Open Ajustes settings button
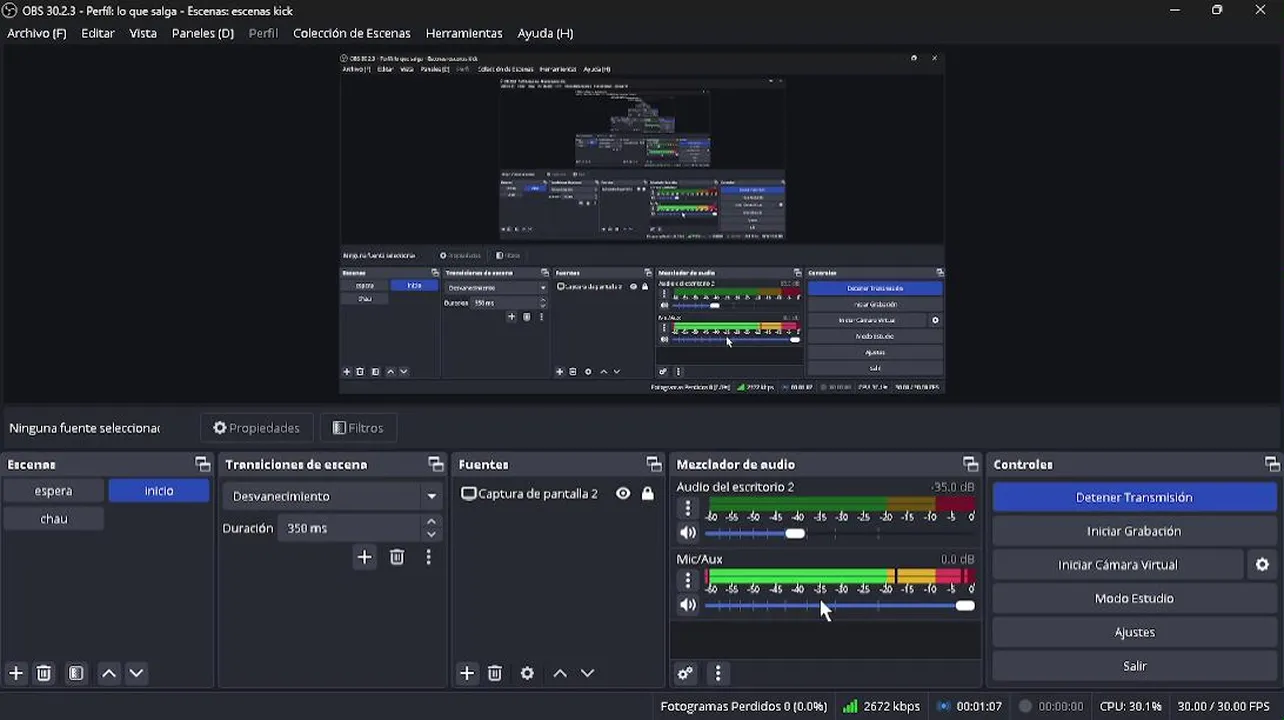 pyautogui.click(x=1134, y=632)
